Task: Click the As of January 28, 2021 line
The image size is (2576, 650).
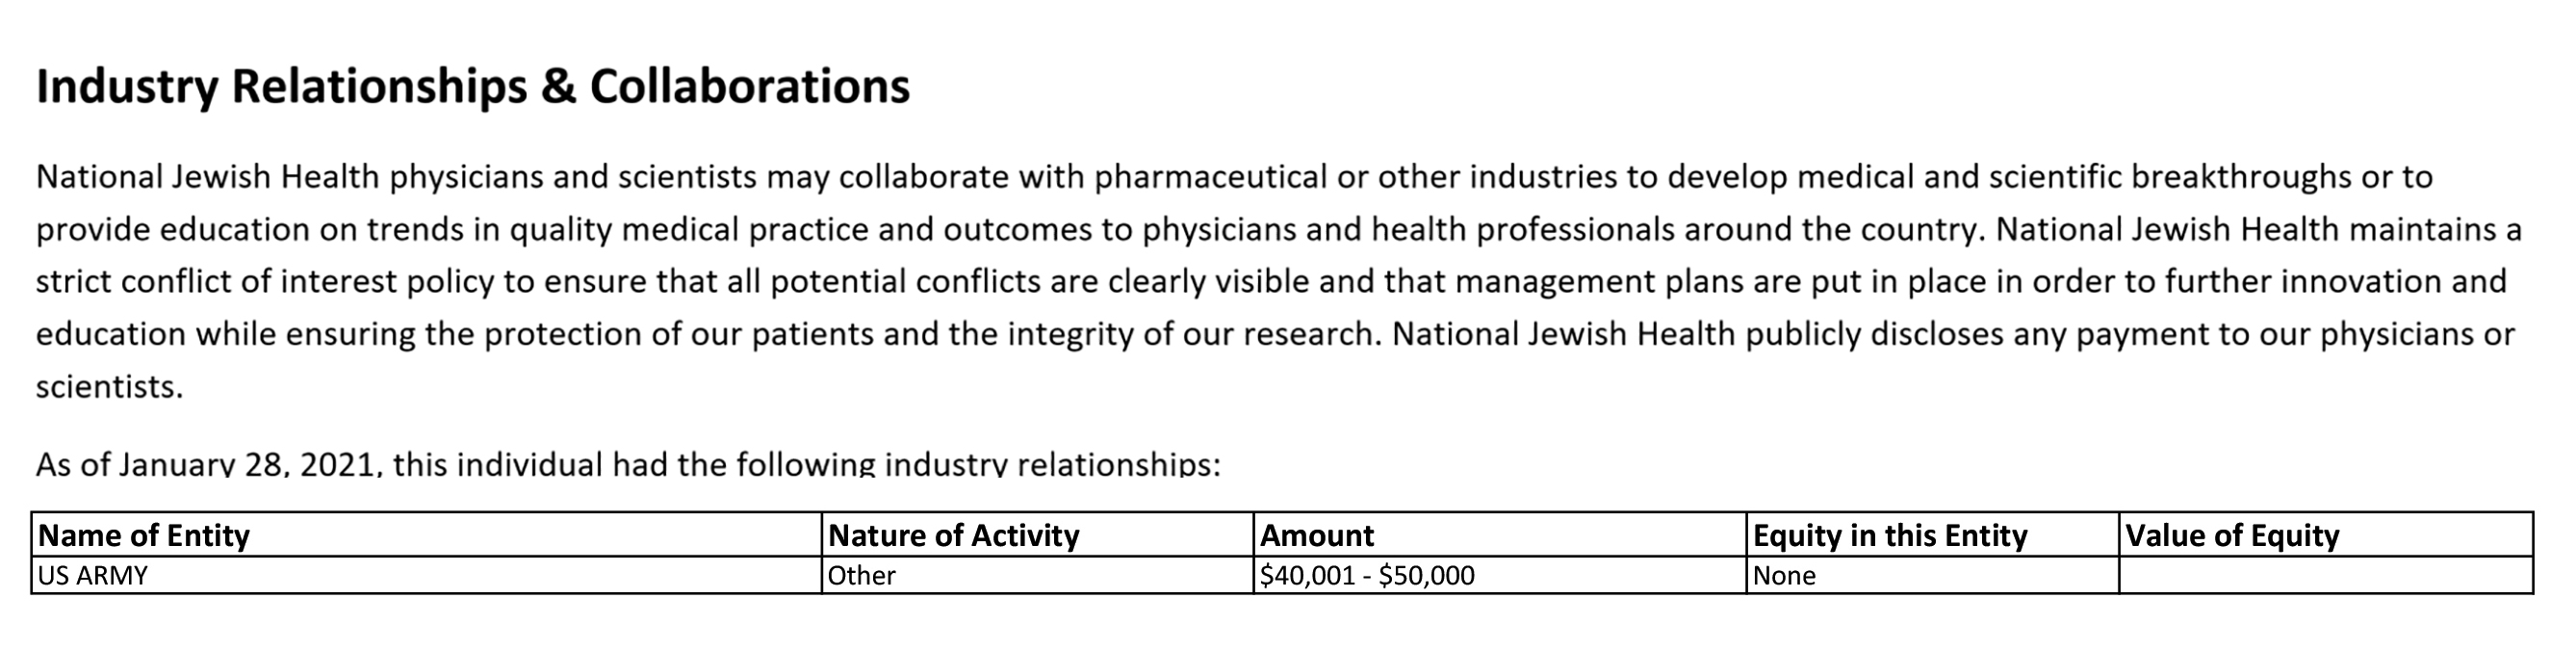Action: tap(628, 464)
